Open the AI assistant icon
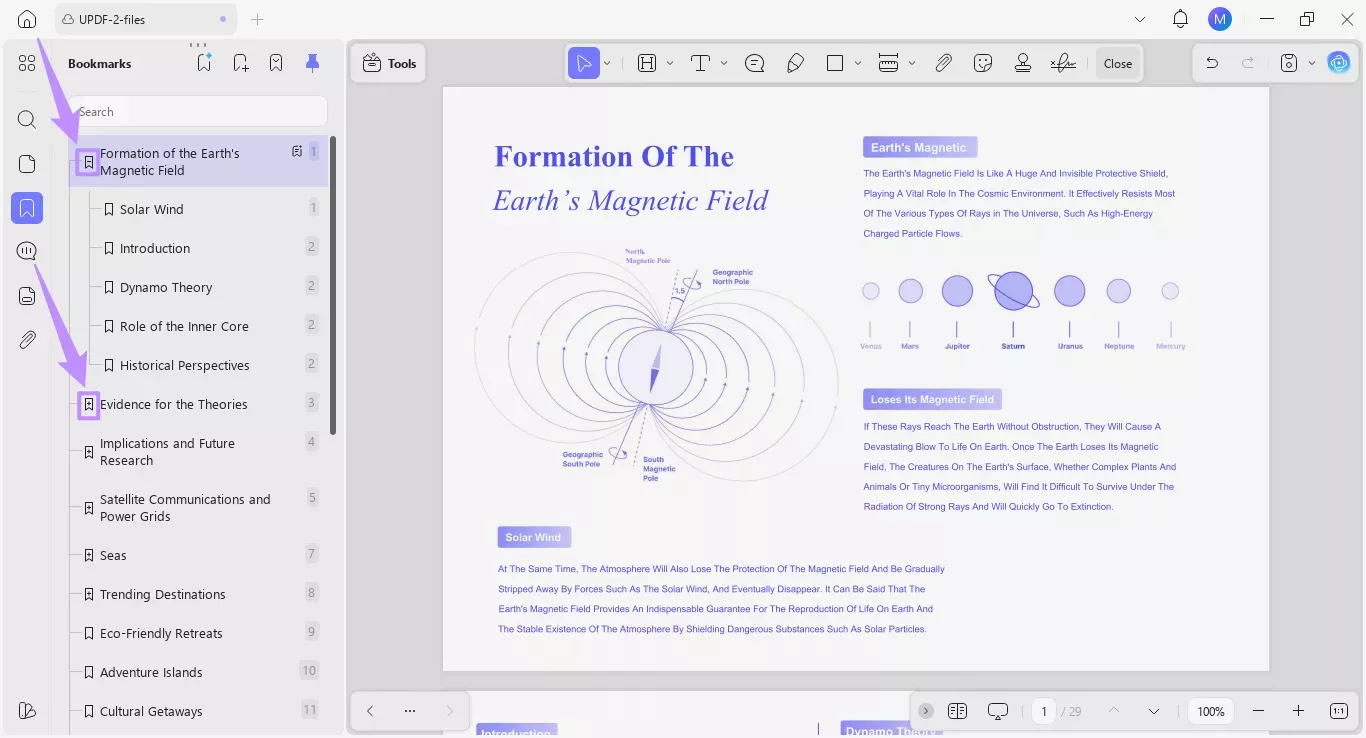The height and width of the screenshot is (738, 1366). (x=1339, y=62)
